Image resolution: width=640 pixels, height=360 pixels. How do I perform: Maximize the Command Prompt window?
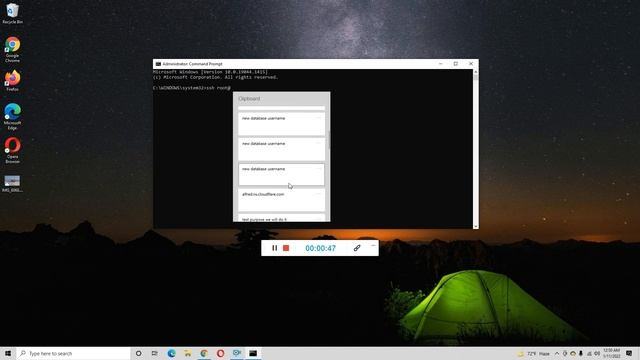[456, 64]
